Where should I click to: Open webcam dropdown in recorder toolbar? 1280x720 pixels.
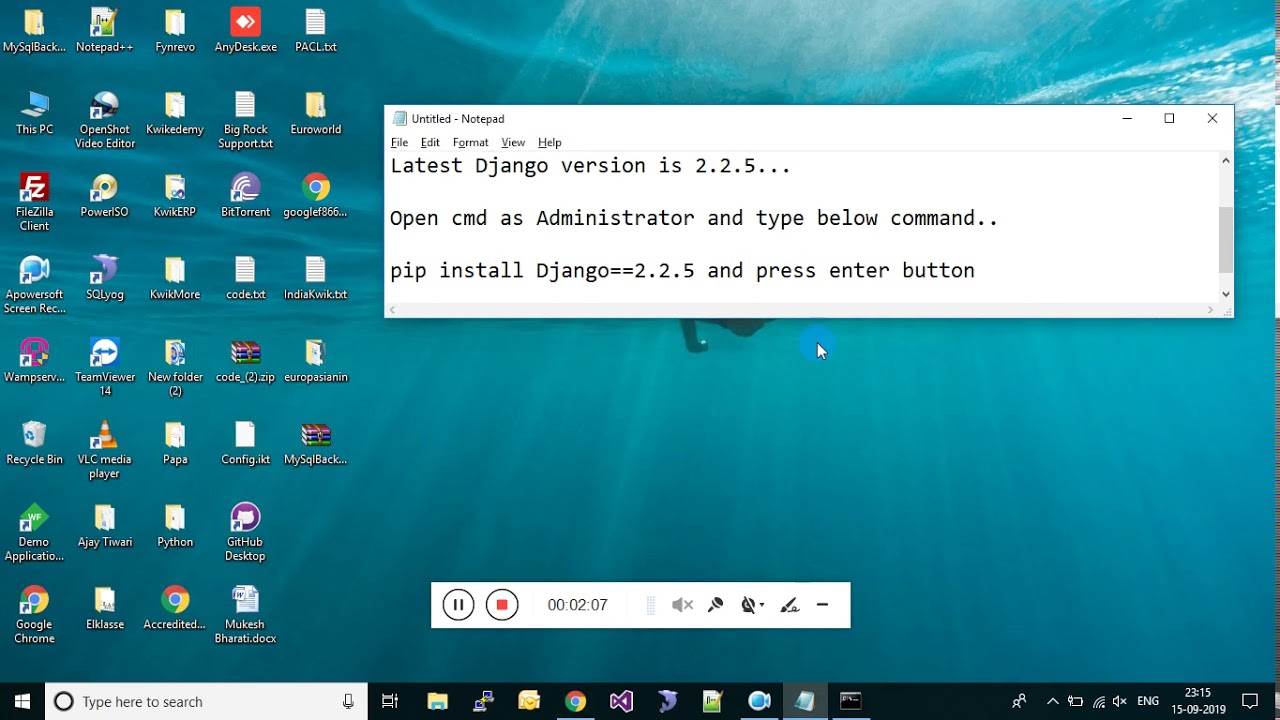pos(752,605)
